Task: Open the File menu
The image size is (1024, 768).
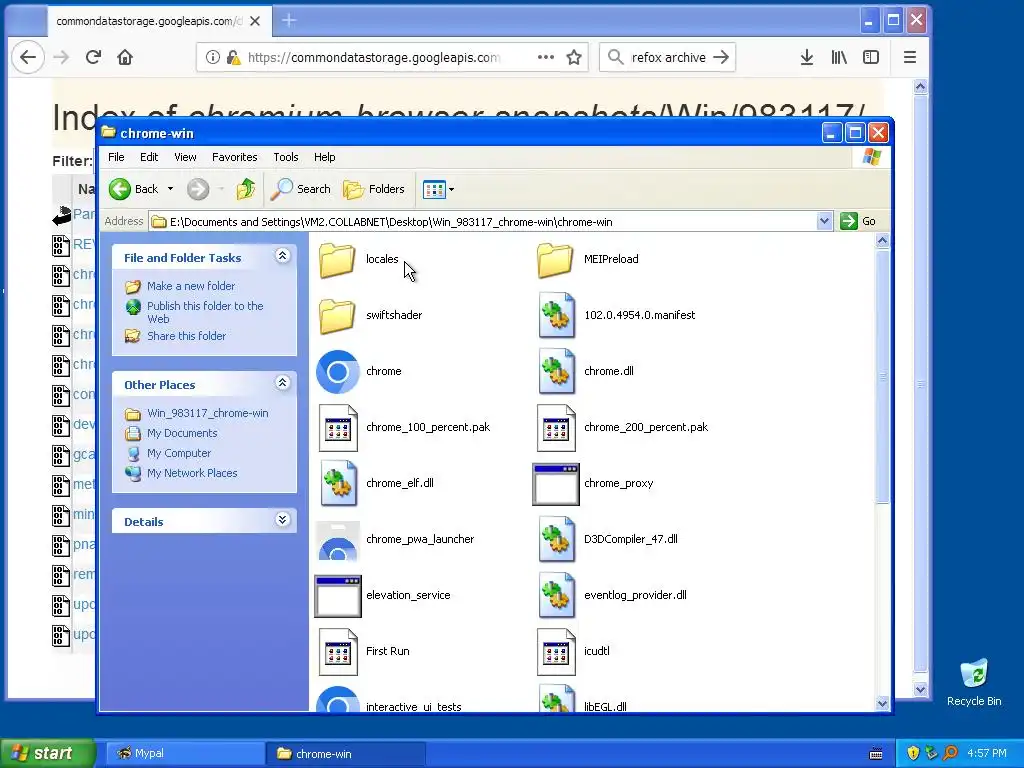Action: [116, 157]
